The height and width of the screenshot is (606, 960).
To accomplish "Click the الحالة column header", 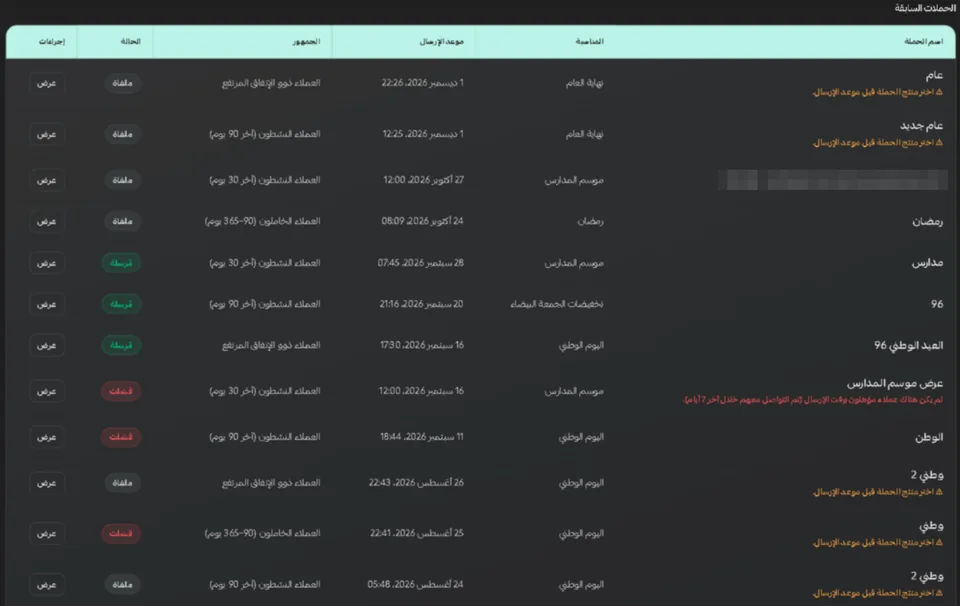I will click(x=130, y=41).
